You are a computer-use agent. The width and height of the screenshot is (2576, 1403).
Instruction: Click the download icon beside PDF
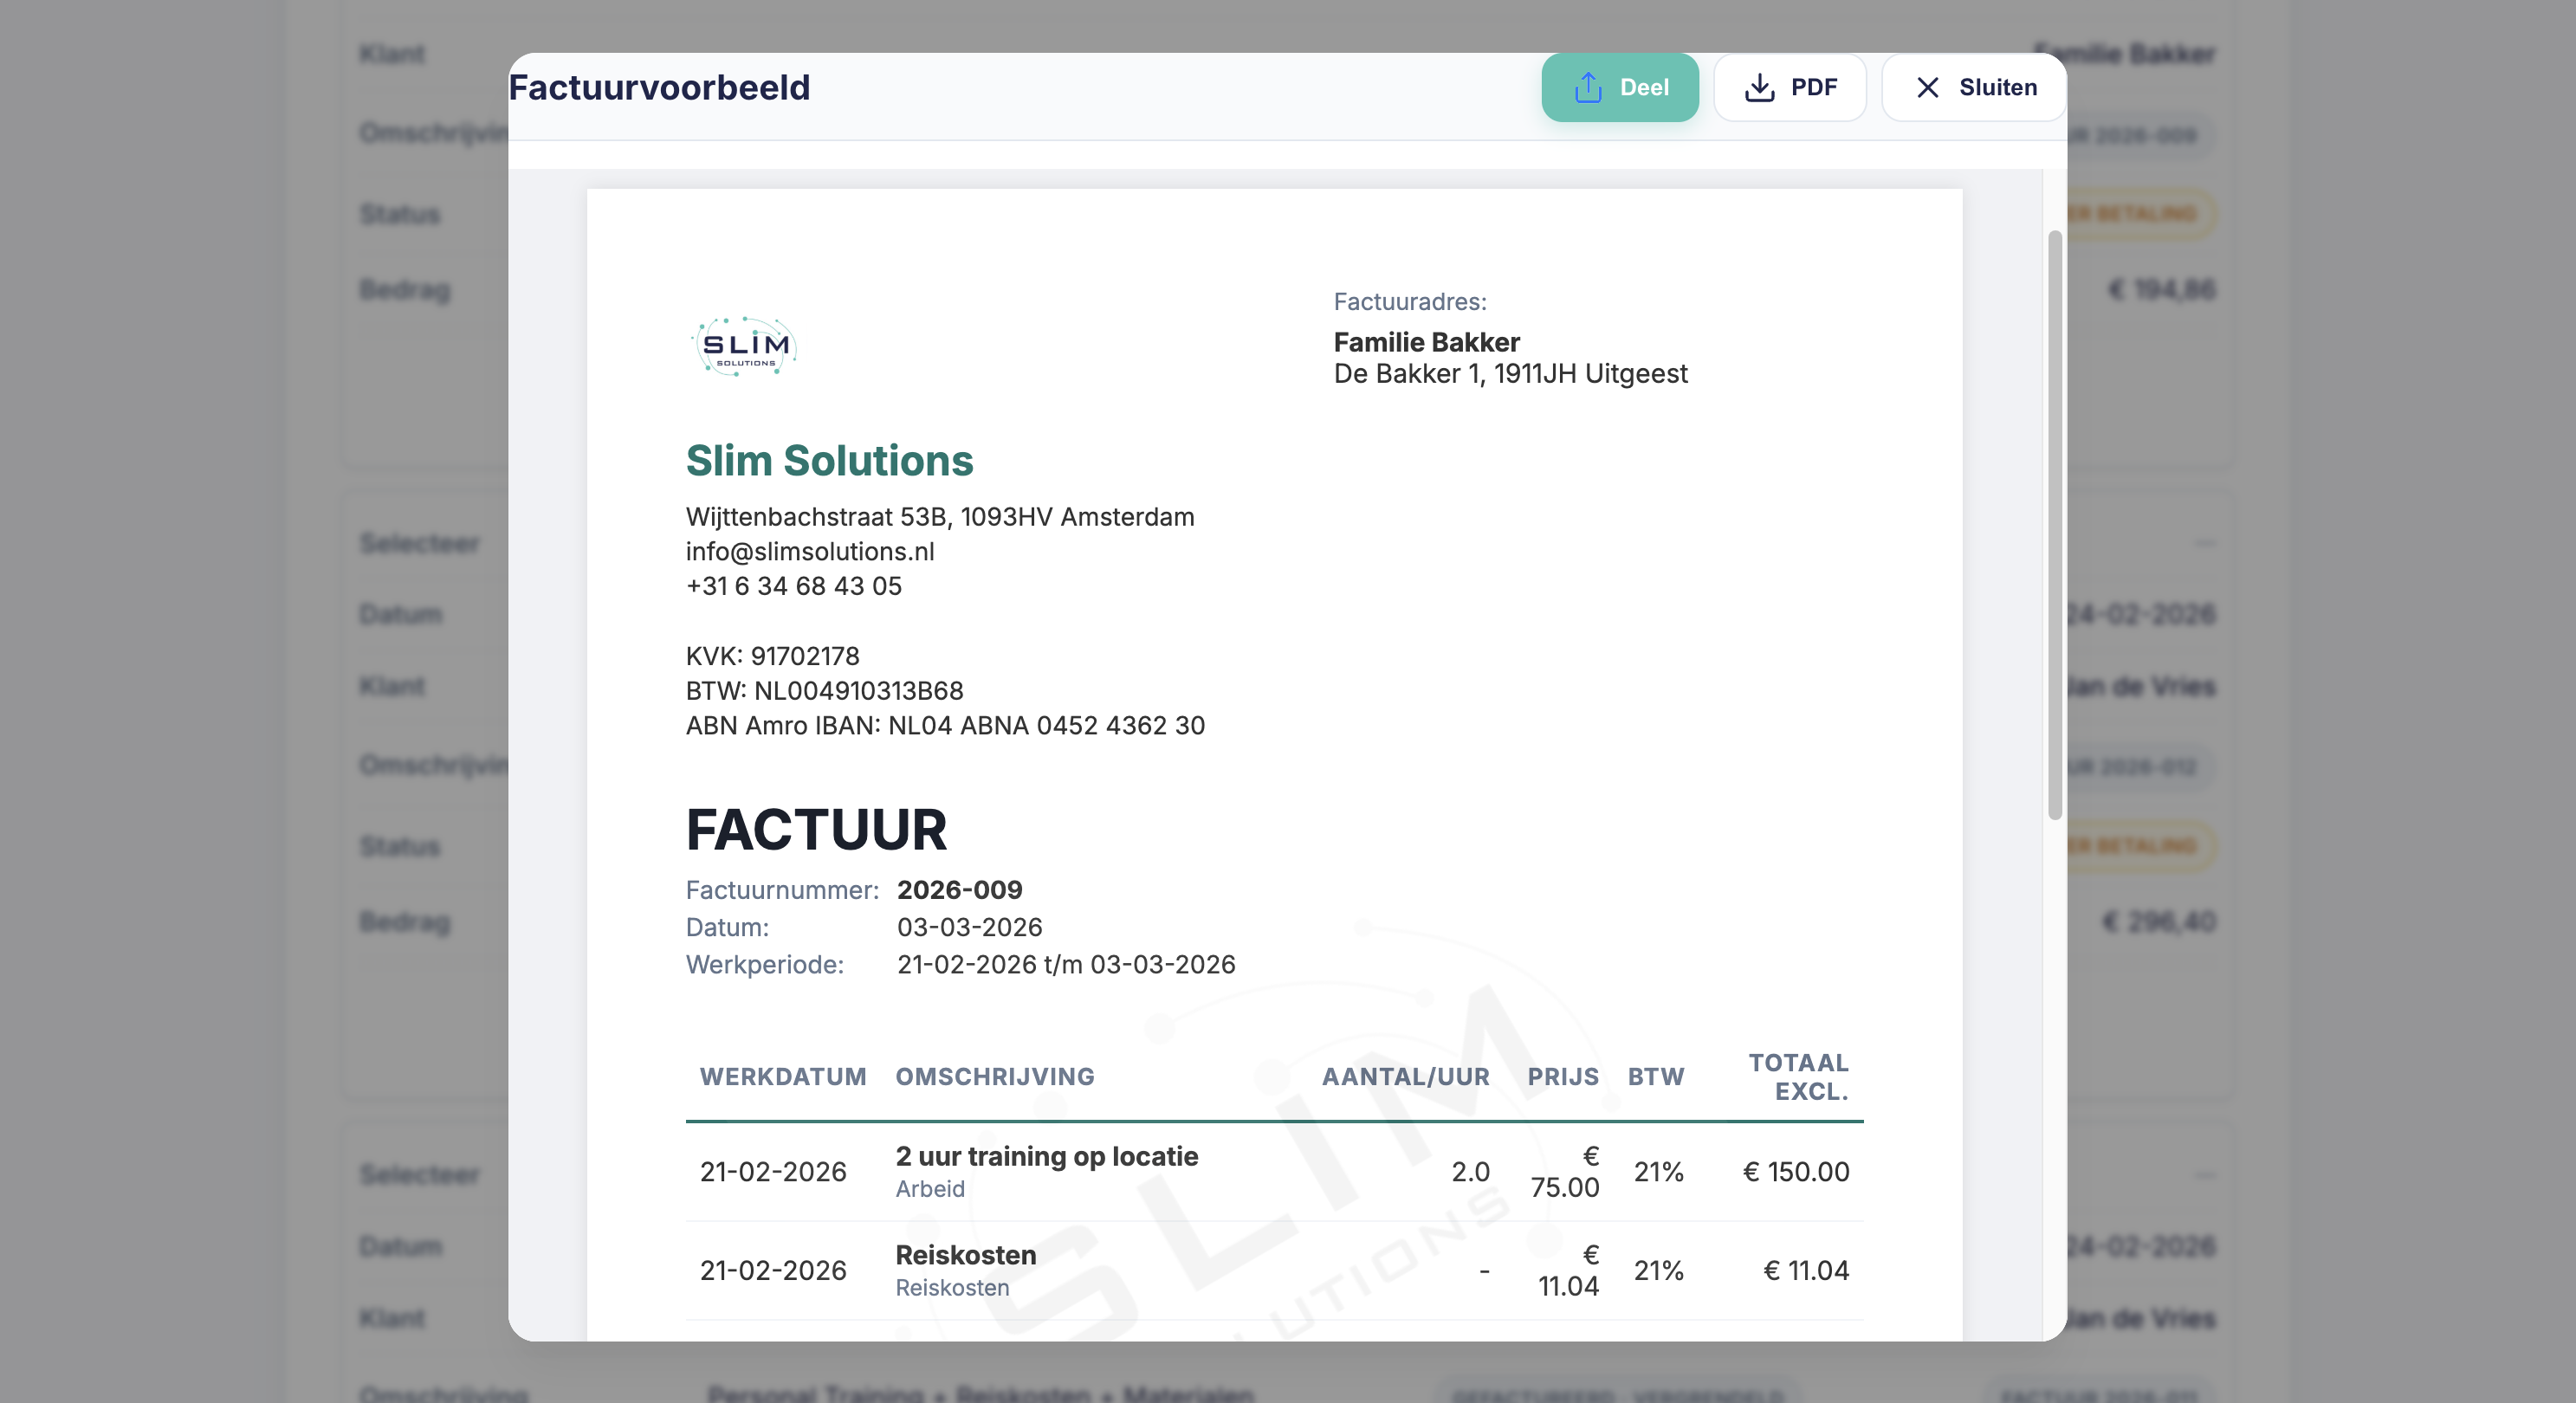click(1759, 88)
